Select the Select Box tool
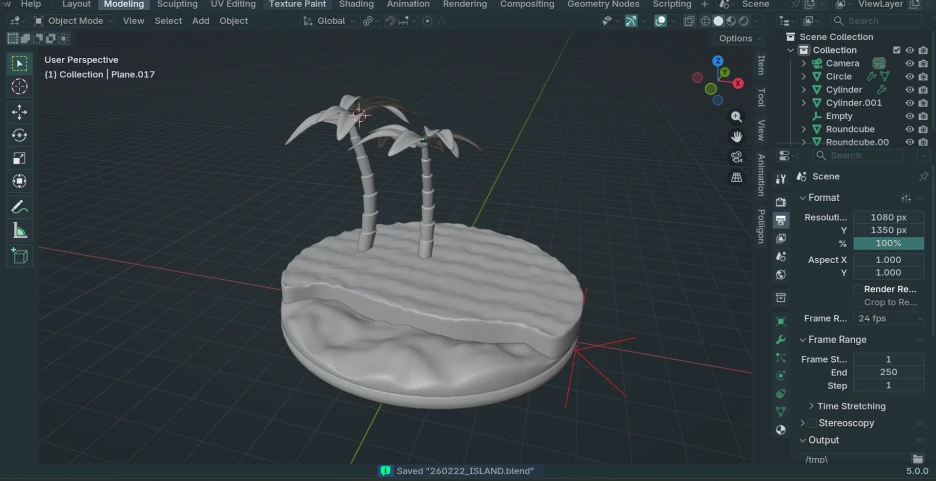The width and height of the screenshot is (936, 481). click(x=19, y=64)
